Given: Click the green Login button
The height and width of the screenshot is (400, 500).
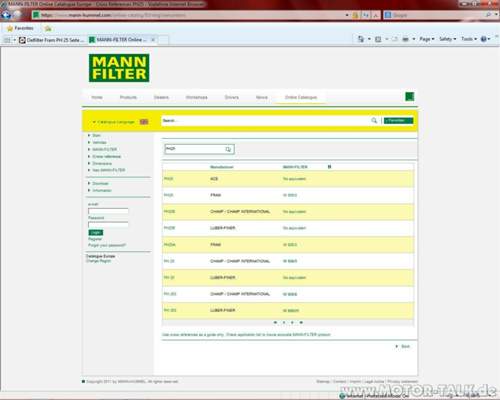Looking at the screenshot, I should point(96,232).
